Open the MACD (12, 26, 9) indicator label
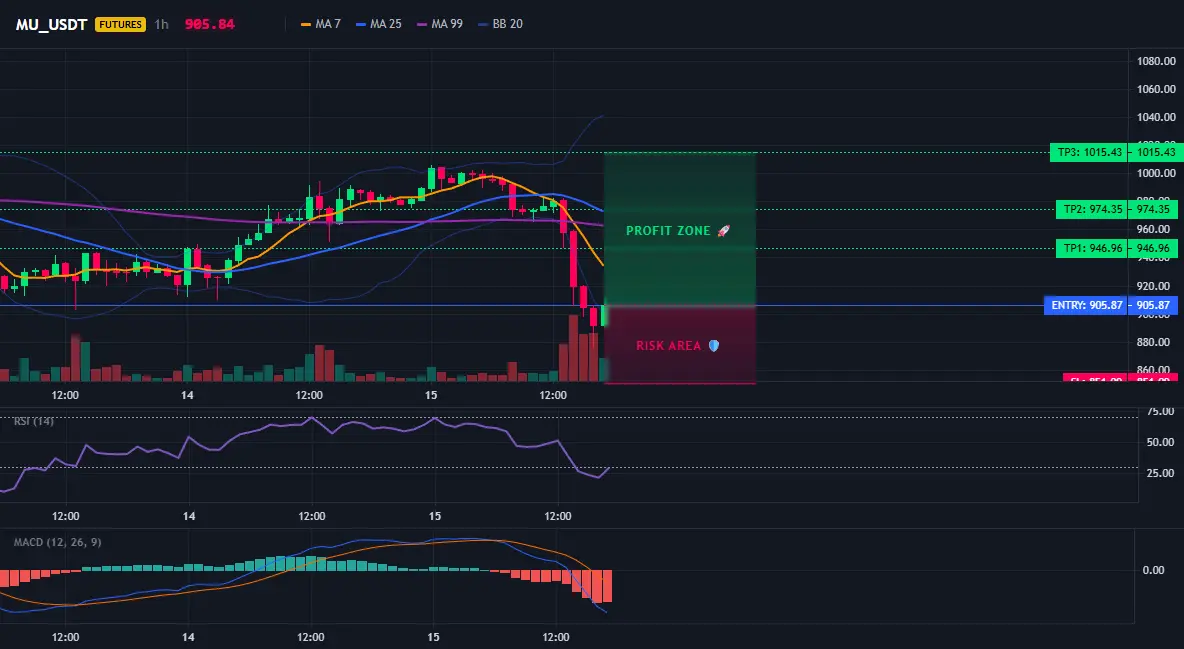Viewport: 1184px width, 649px height. click(x=57, y=542)
